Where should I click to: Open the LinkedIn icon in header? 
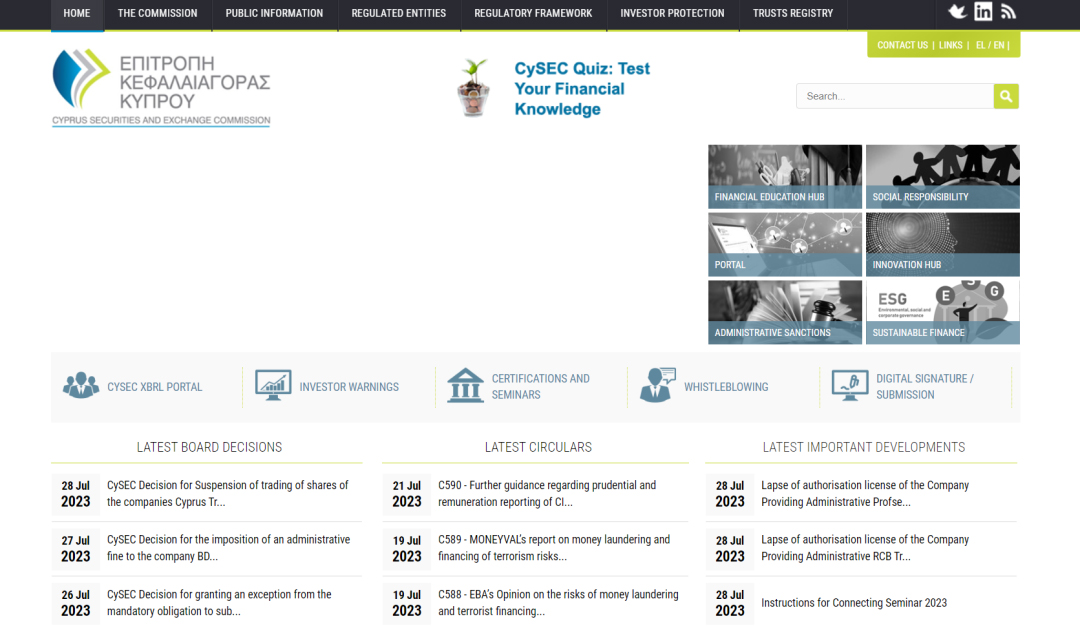[983, 11]
